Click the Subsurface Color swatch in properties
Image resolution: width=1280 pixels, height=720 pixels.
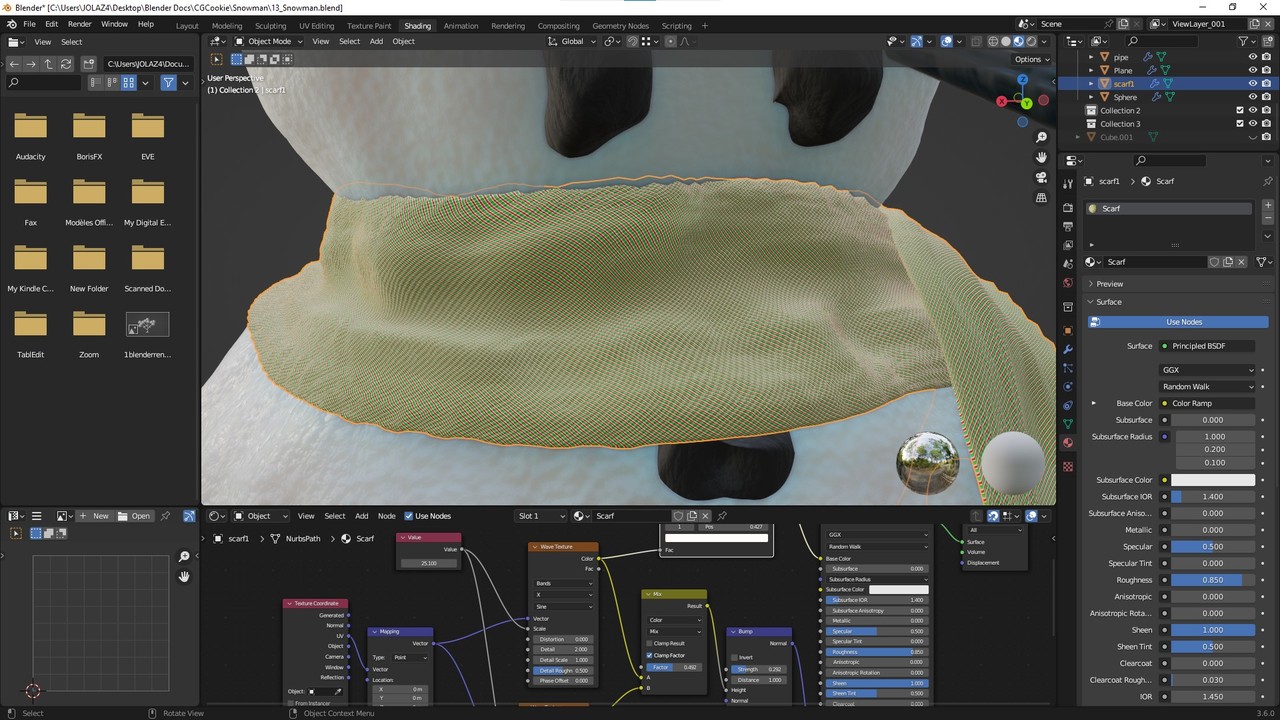(1212, 480)
